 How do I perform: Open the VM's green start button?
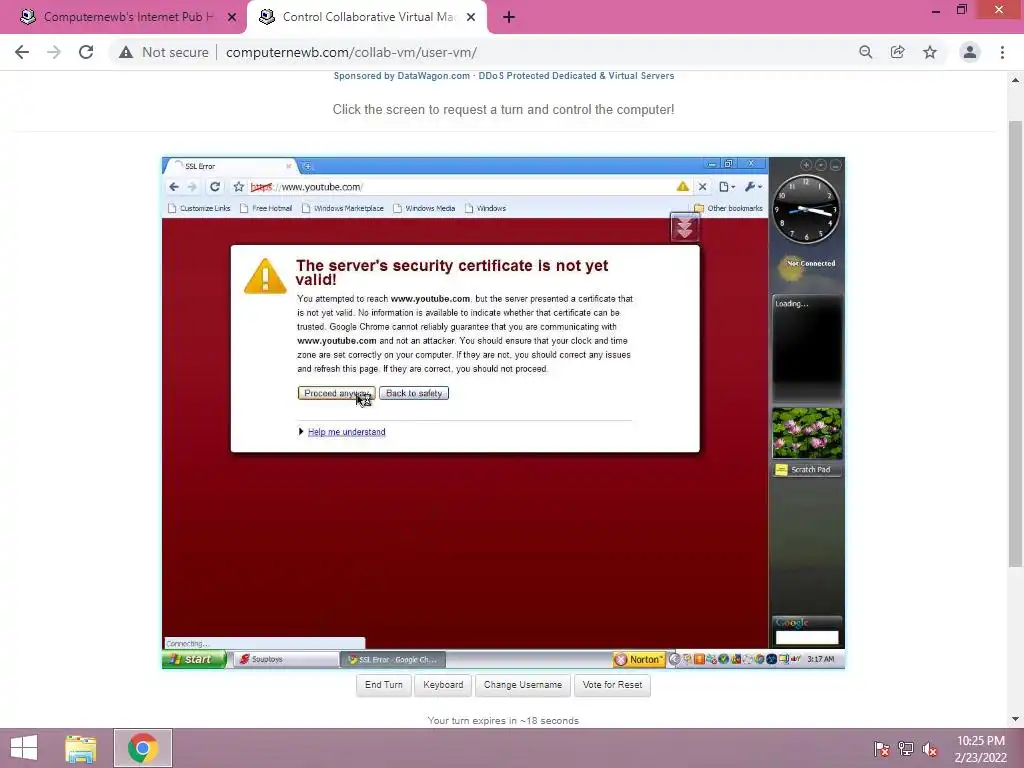point(195,659)
